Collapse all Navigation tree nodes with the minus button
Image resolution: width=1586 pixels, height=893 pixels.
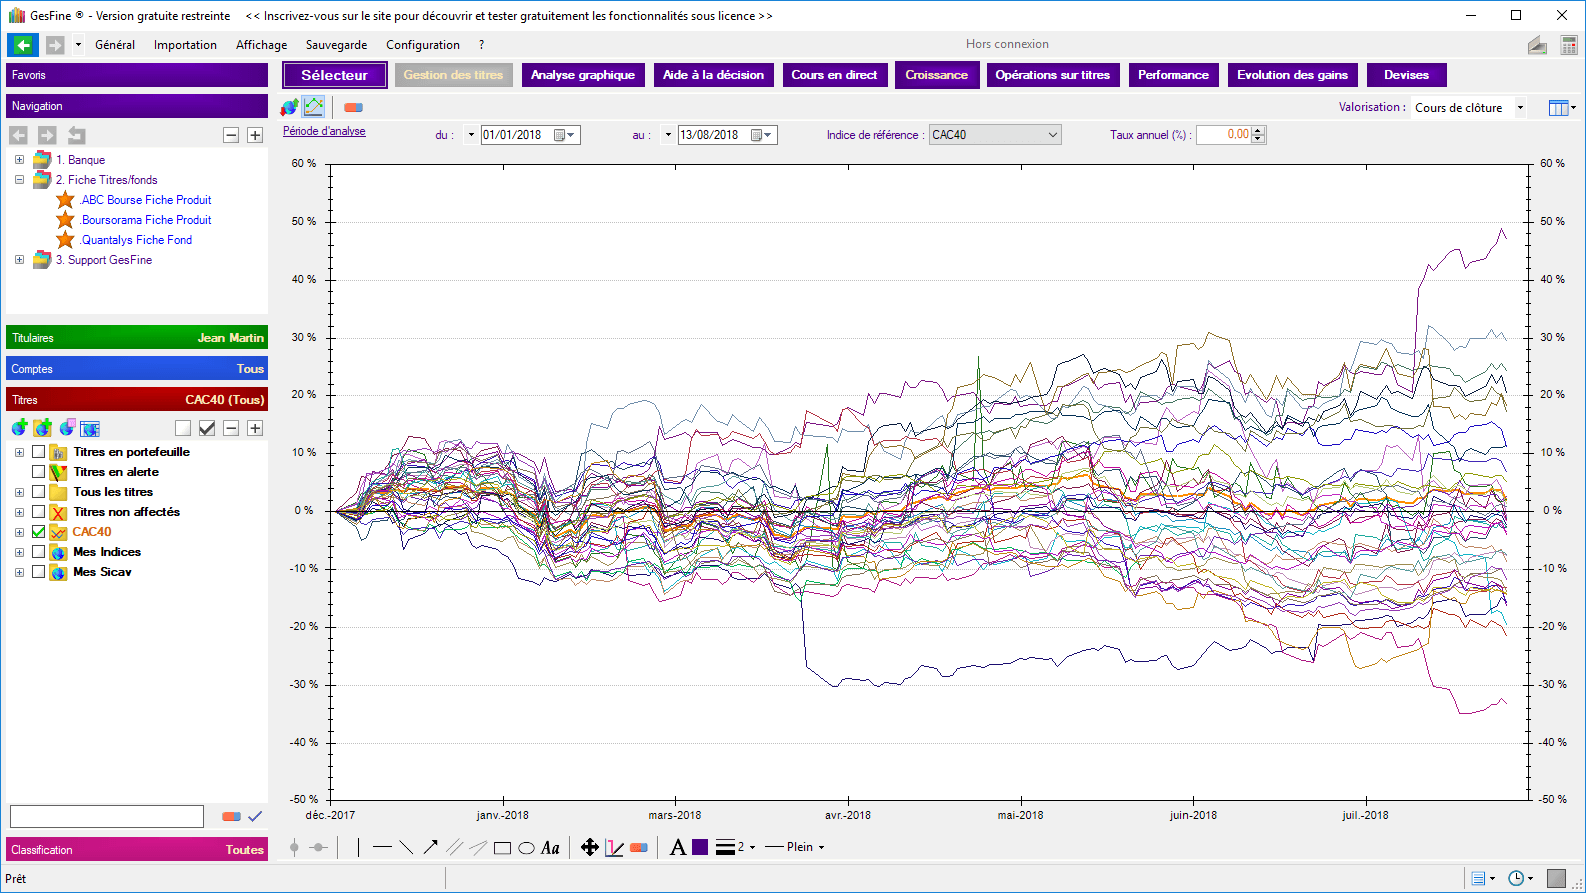(x=231, y=135)
